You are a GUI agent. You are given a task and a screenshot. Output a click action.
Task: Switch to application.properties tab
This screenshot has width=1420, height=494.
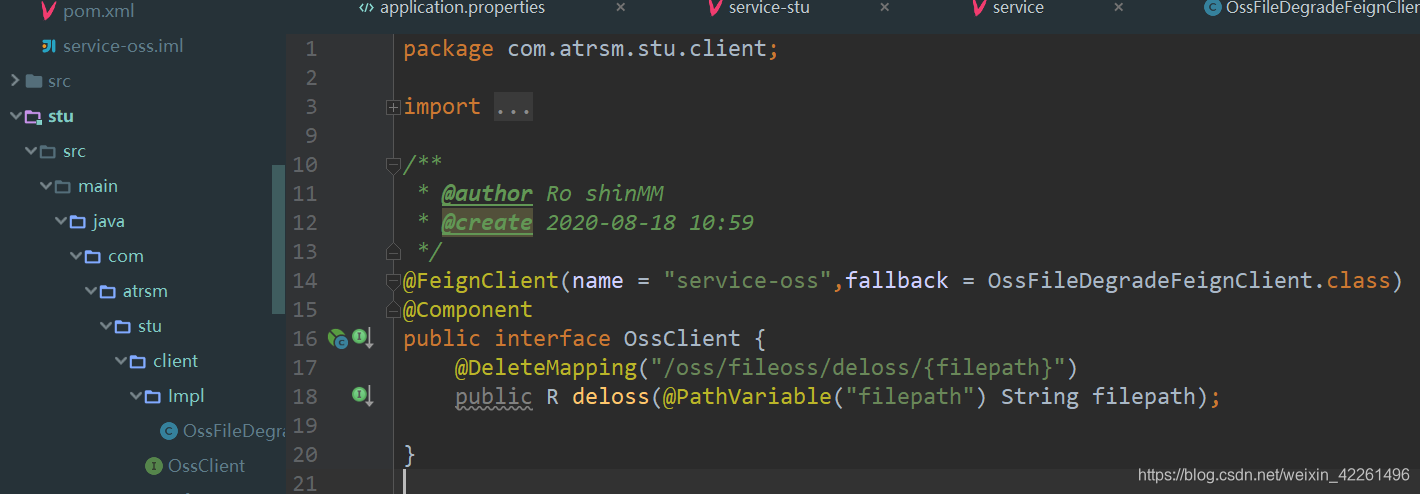[462, 8]
